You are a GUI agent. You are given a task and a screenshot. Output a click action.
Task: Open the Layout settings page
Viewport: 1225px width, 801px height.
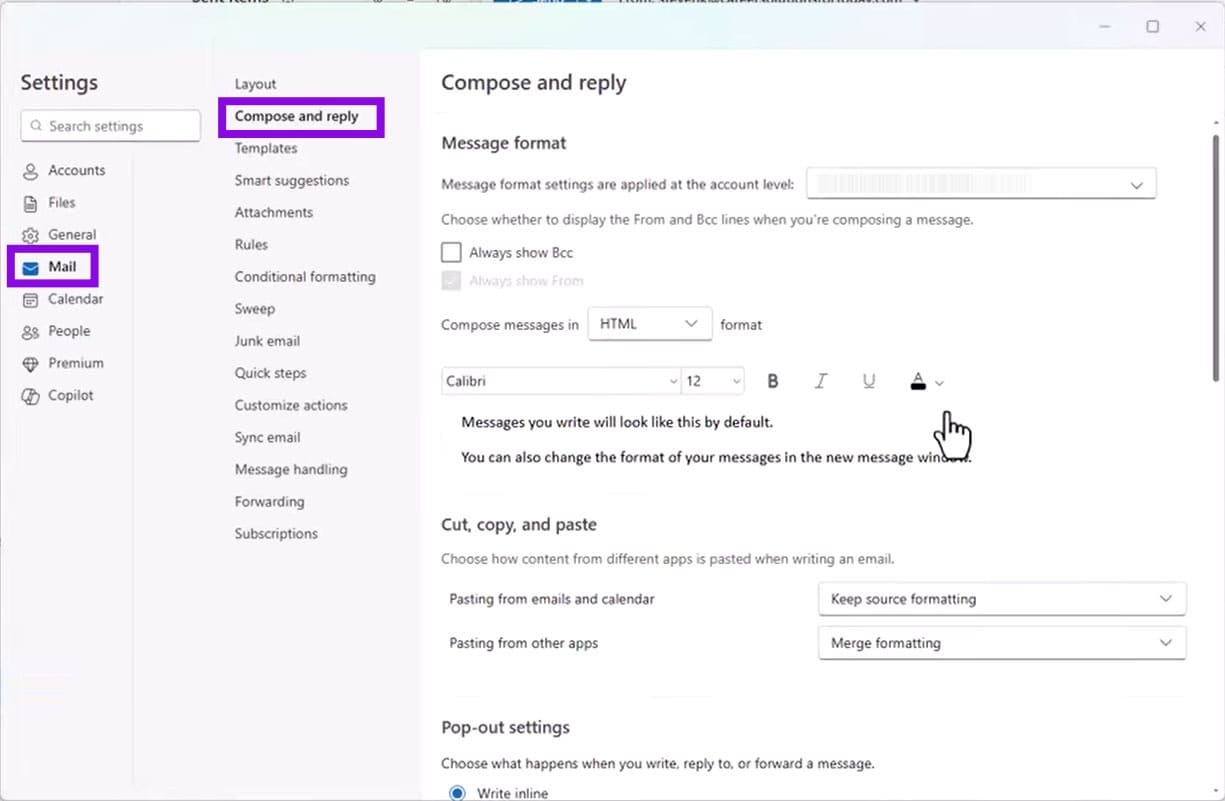(255, 84)
